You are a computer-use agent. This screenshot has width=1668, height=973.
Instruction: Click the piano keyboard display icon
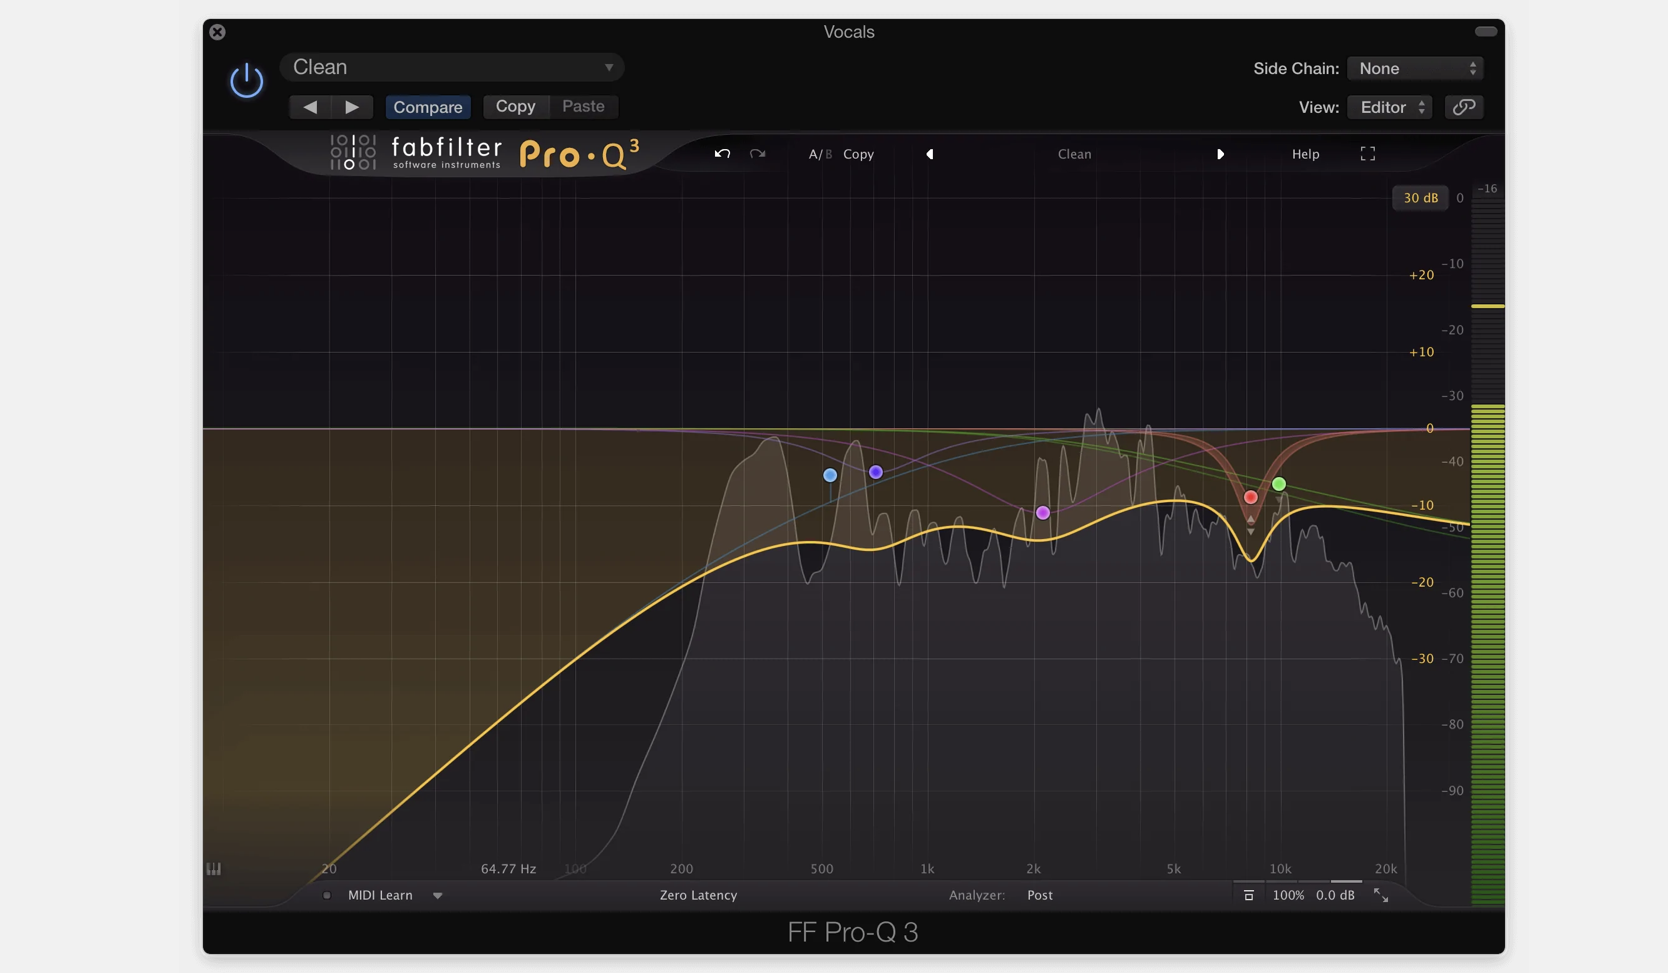[x=214, y=869]
